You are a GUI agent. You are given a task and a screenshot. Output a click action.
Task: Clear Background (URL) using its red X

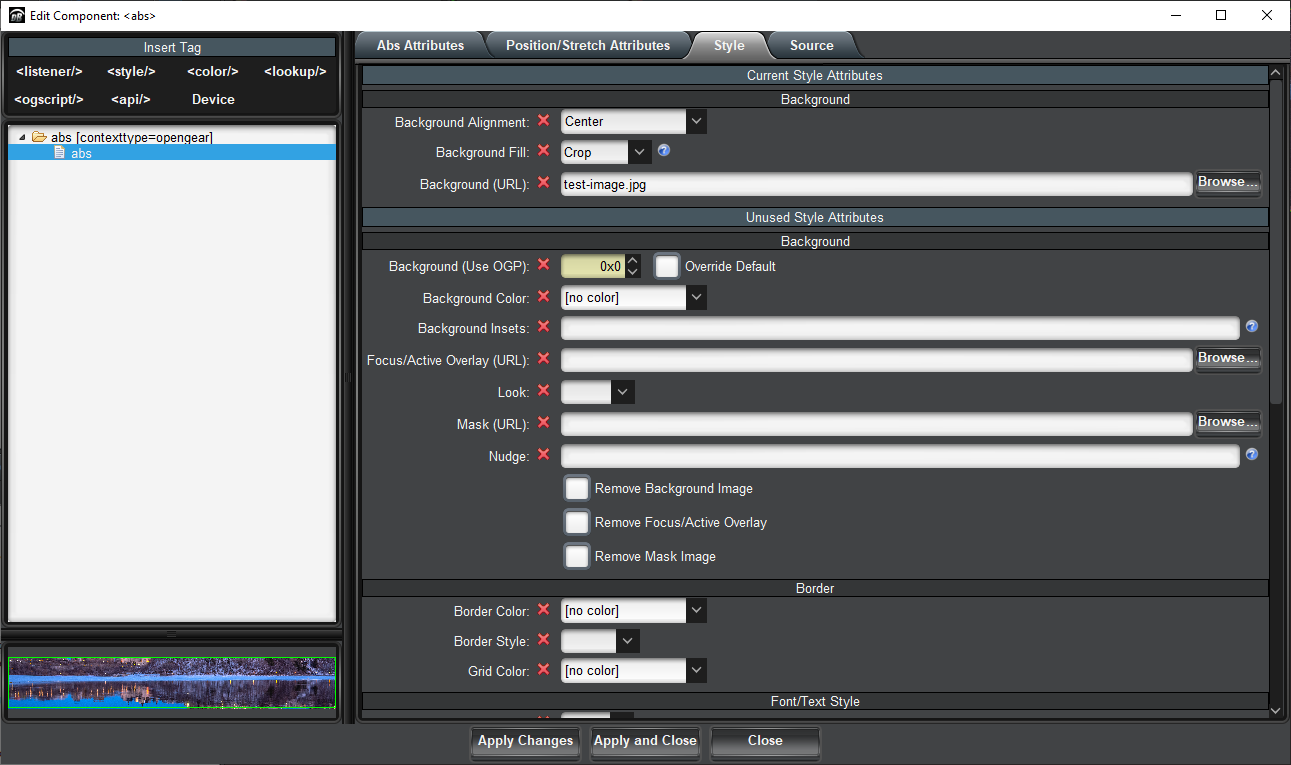click(544, 183)
